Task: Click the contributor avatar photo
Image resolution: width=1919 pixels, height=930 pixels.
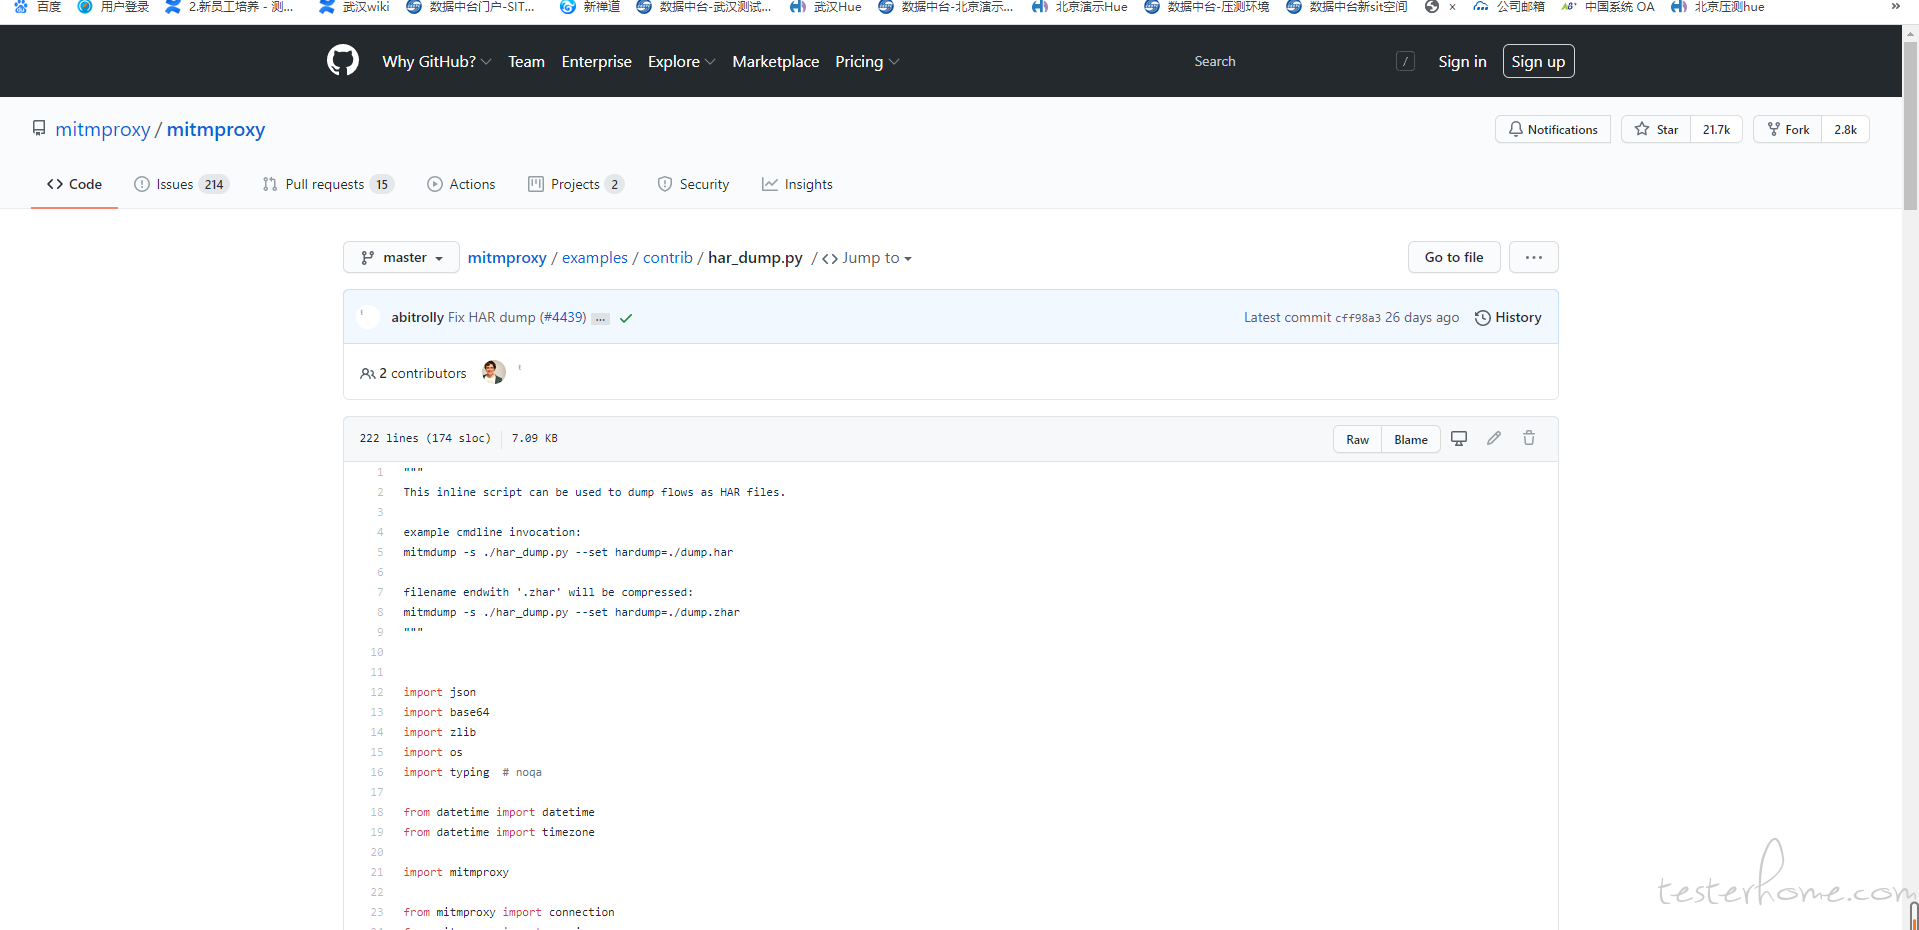Action: coord(493,372)
